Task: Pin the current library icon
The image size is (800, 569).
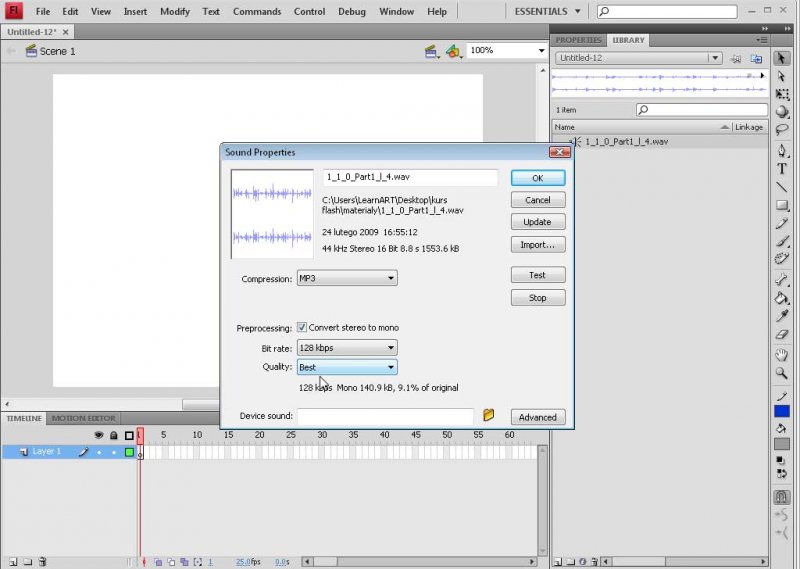Action: (x=737, y=59)
